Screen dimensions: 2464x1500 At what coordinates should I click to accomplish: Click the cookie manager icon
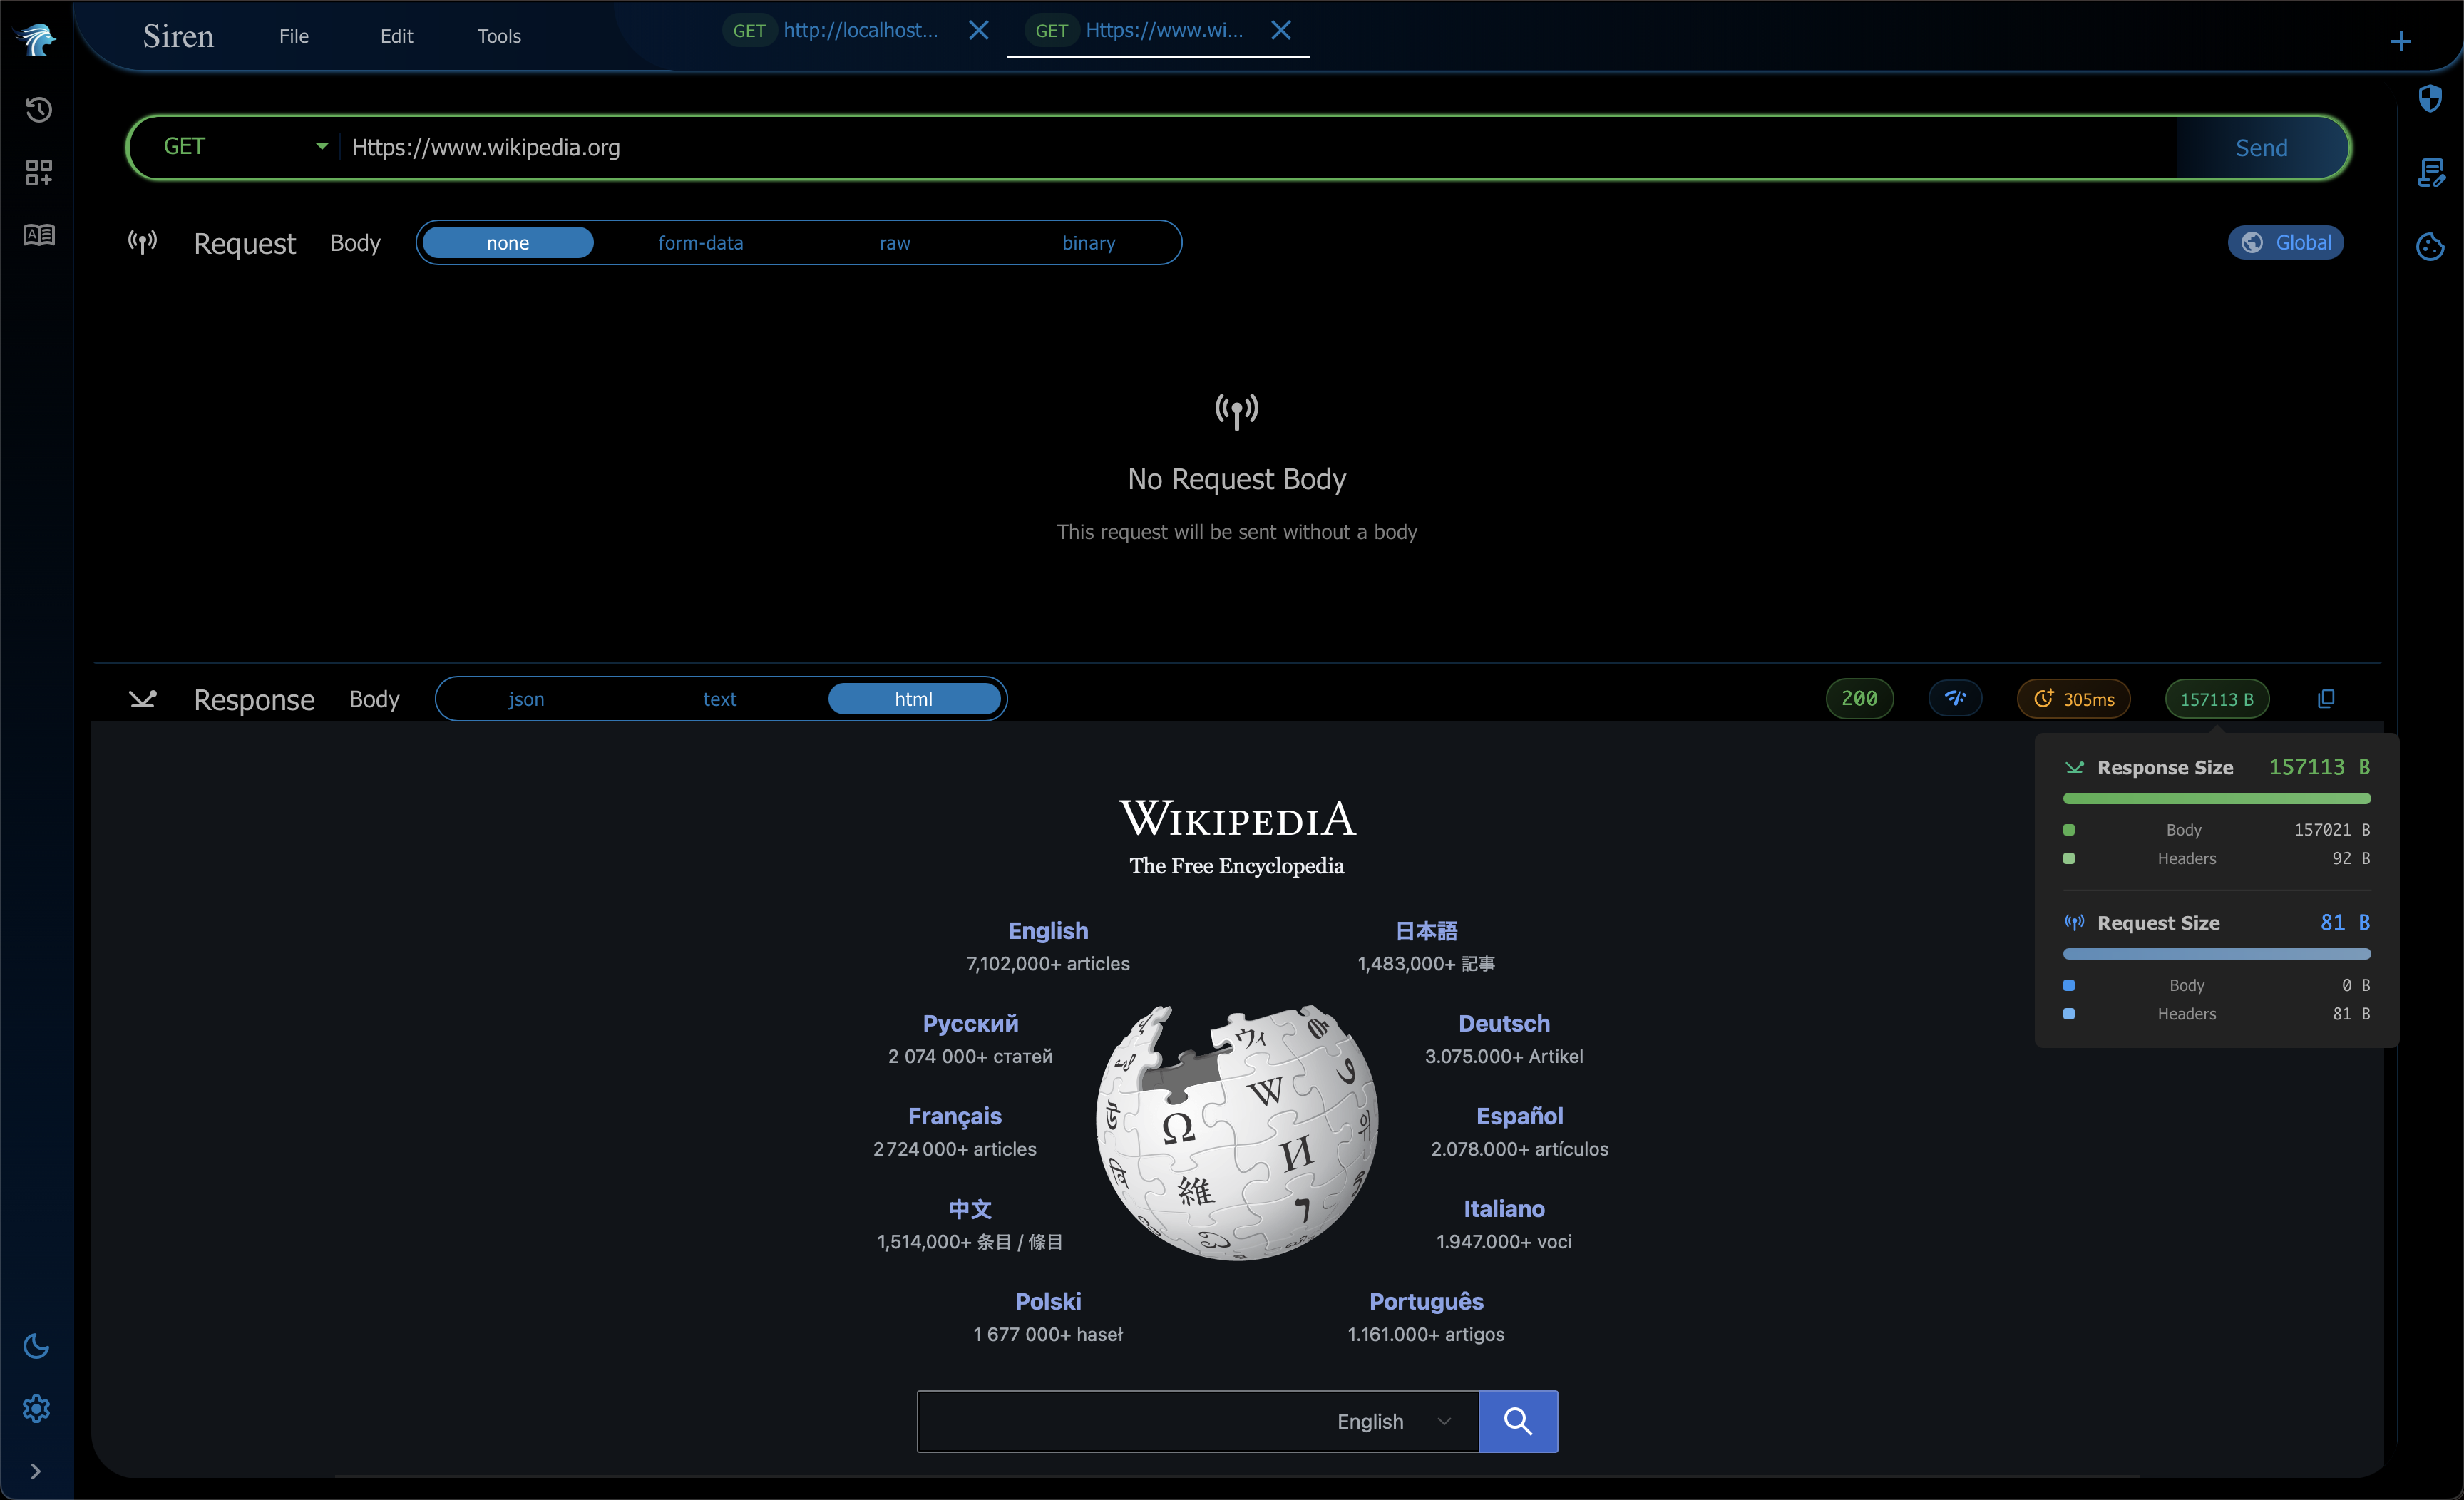(x=2431, y=247)
